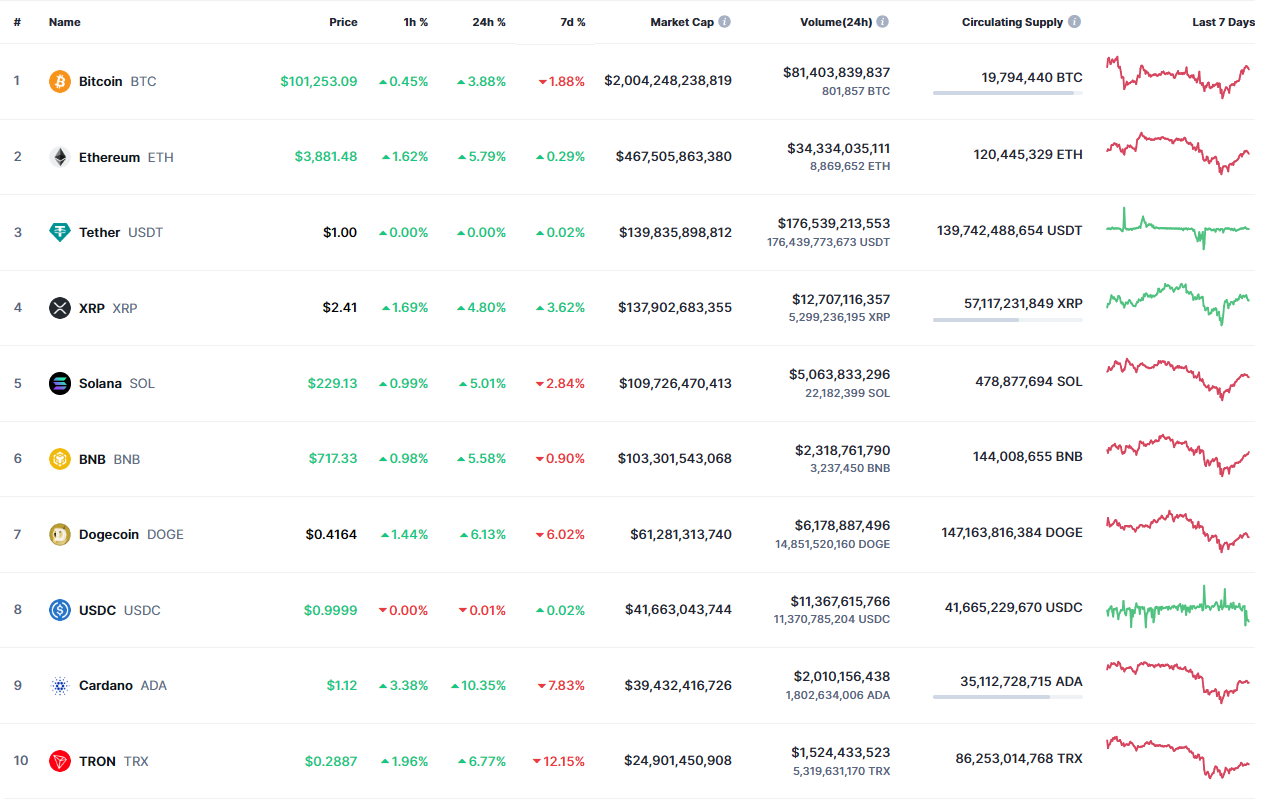The image size is (1266, 802).
Task: Click the TRON logo icon
Action: click(60, 761)
